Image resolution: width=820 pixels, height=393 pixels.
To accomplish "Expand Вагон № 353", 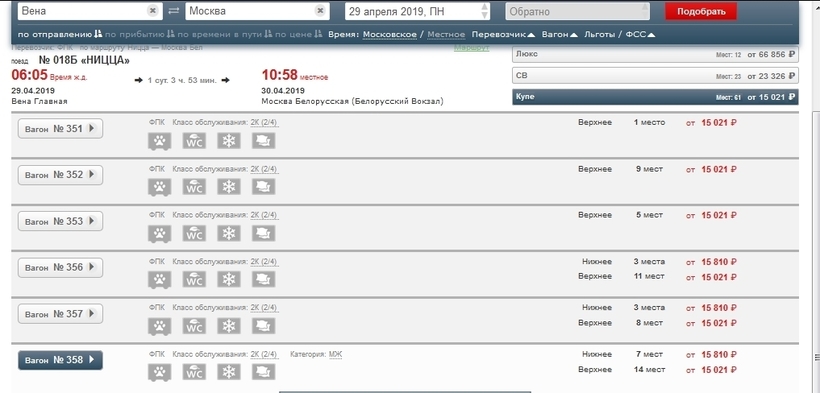I will pyautogui.click(x=60, y=221).
